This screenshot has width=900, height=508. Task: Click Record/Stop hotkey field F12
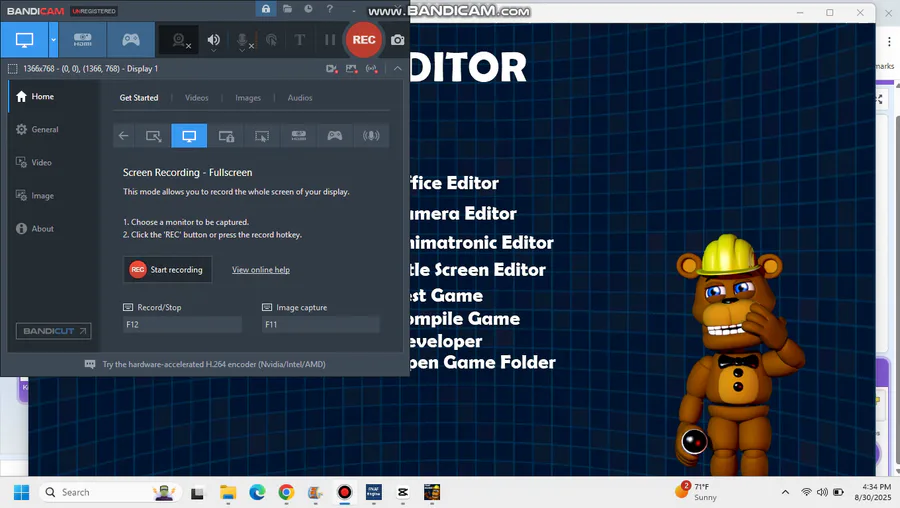[182, 324]
